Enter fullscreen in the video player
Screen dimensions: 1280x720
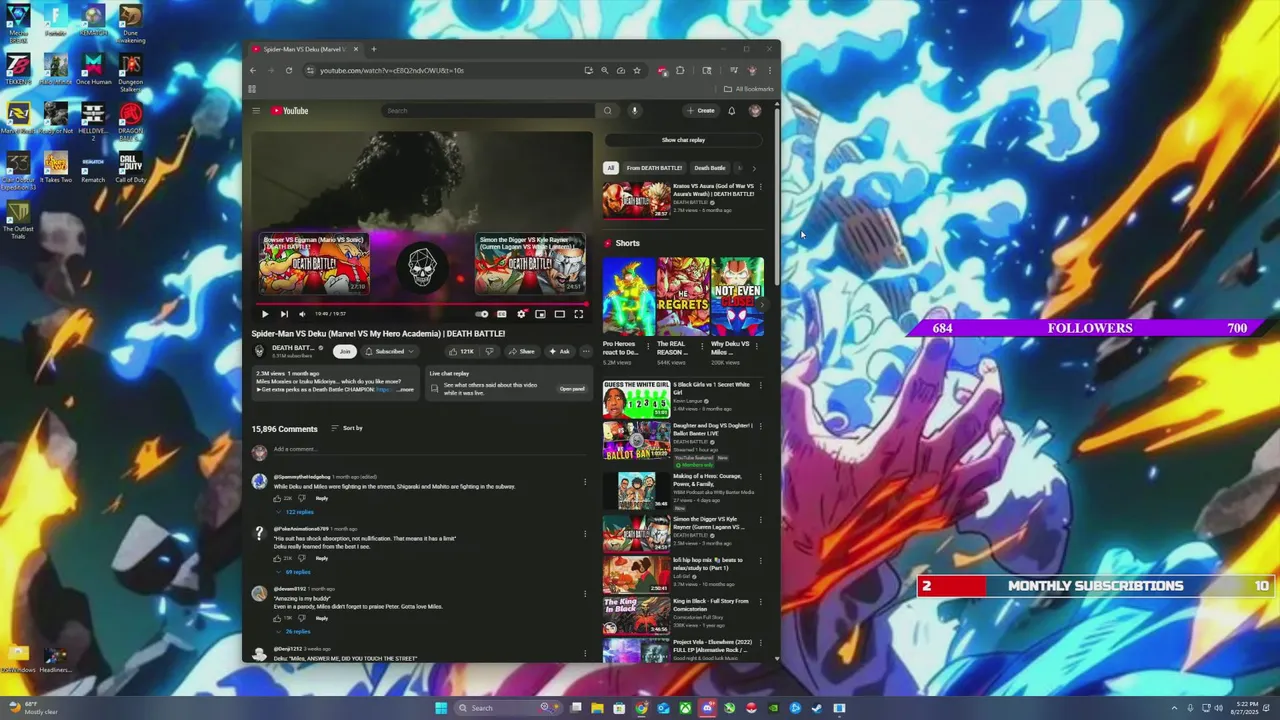coord(578,314)
